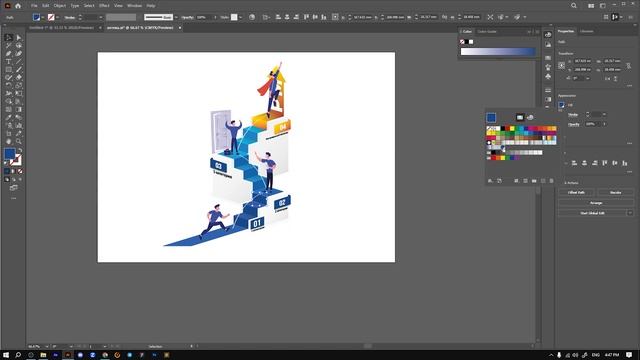The image size is (640, 360).
Task: Open the Window menu
Action: pos(134,6)
